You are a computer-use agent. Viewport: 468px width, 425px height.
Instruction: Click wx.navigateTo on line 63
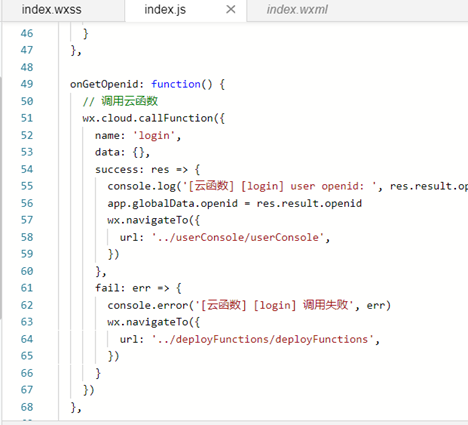[x=153, y=322]
